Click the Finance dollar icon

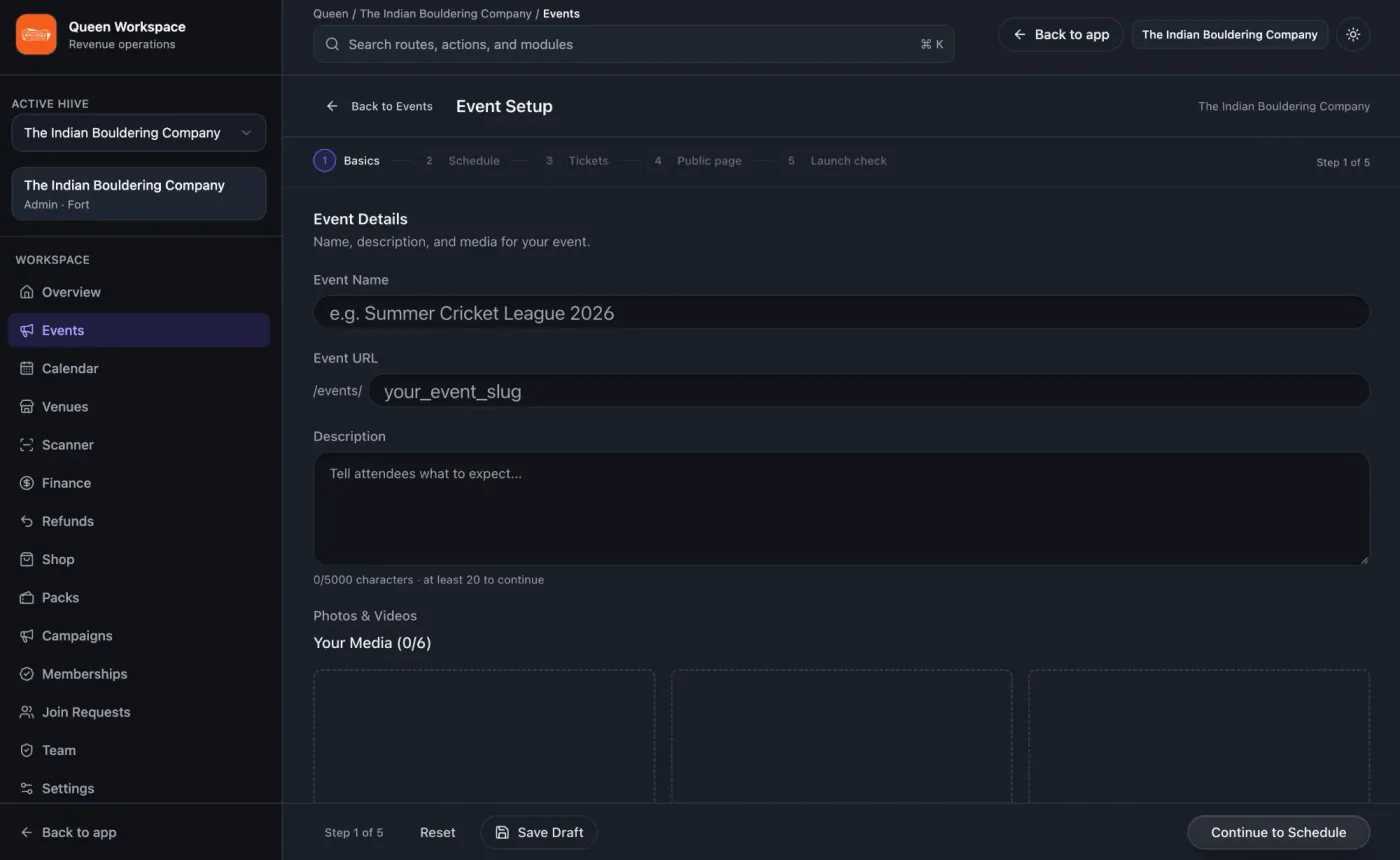click(27, 483)
